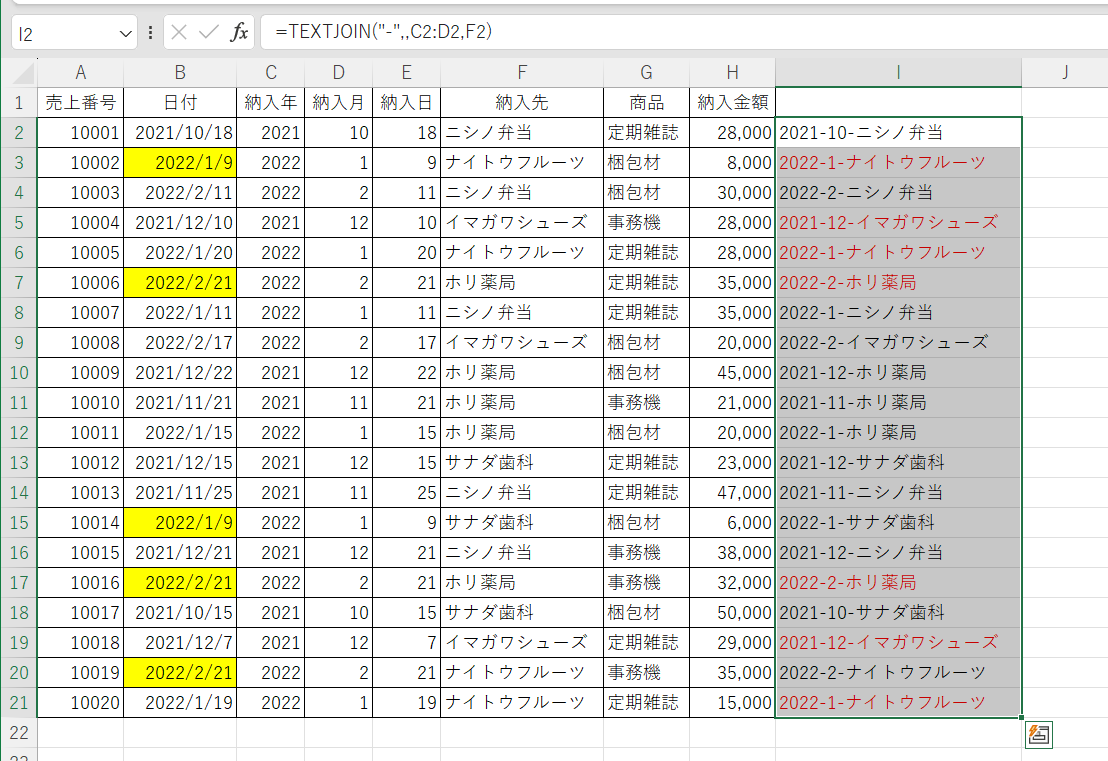The width and height of the screenshot is (1108, 761).
Task: Click header cell 納入金額
Action: [x=732, y=102]
